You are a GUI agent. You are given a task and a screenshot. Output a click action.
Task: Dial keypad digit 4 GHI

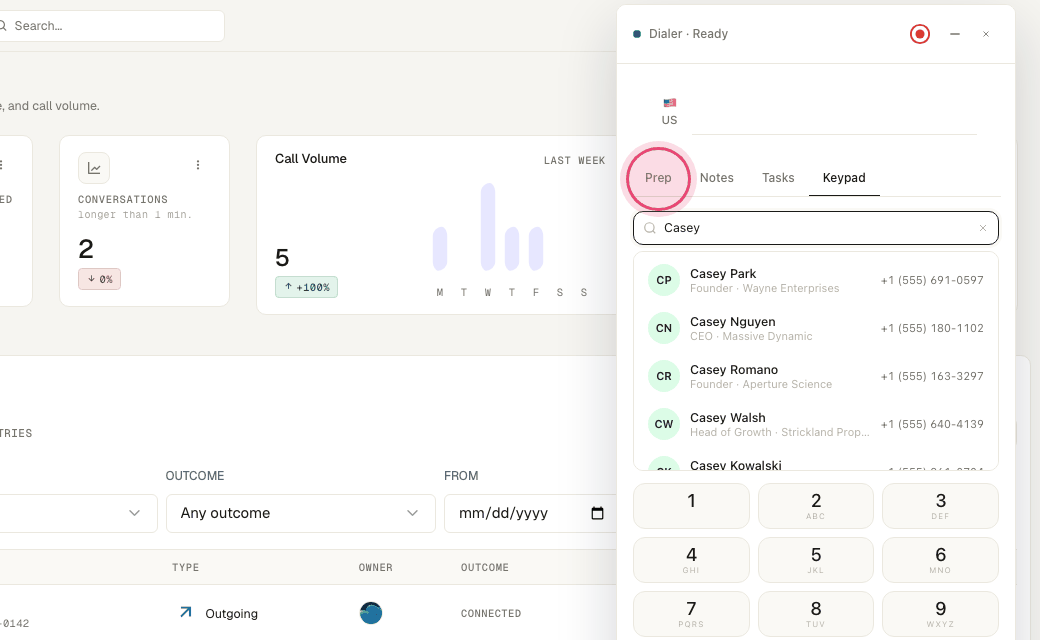click(691, 560)
